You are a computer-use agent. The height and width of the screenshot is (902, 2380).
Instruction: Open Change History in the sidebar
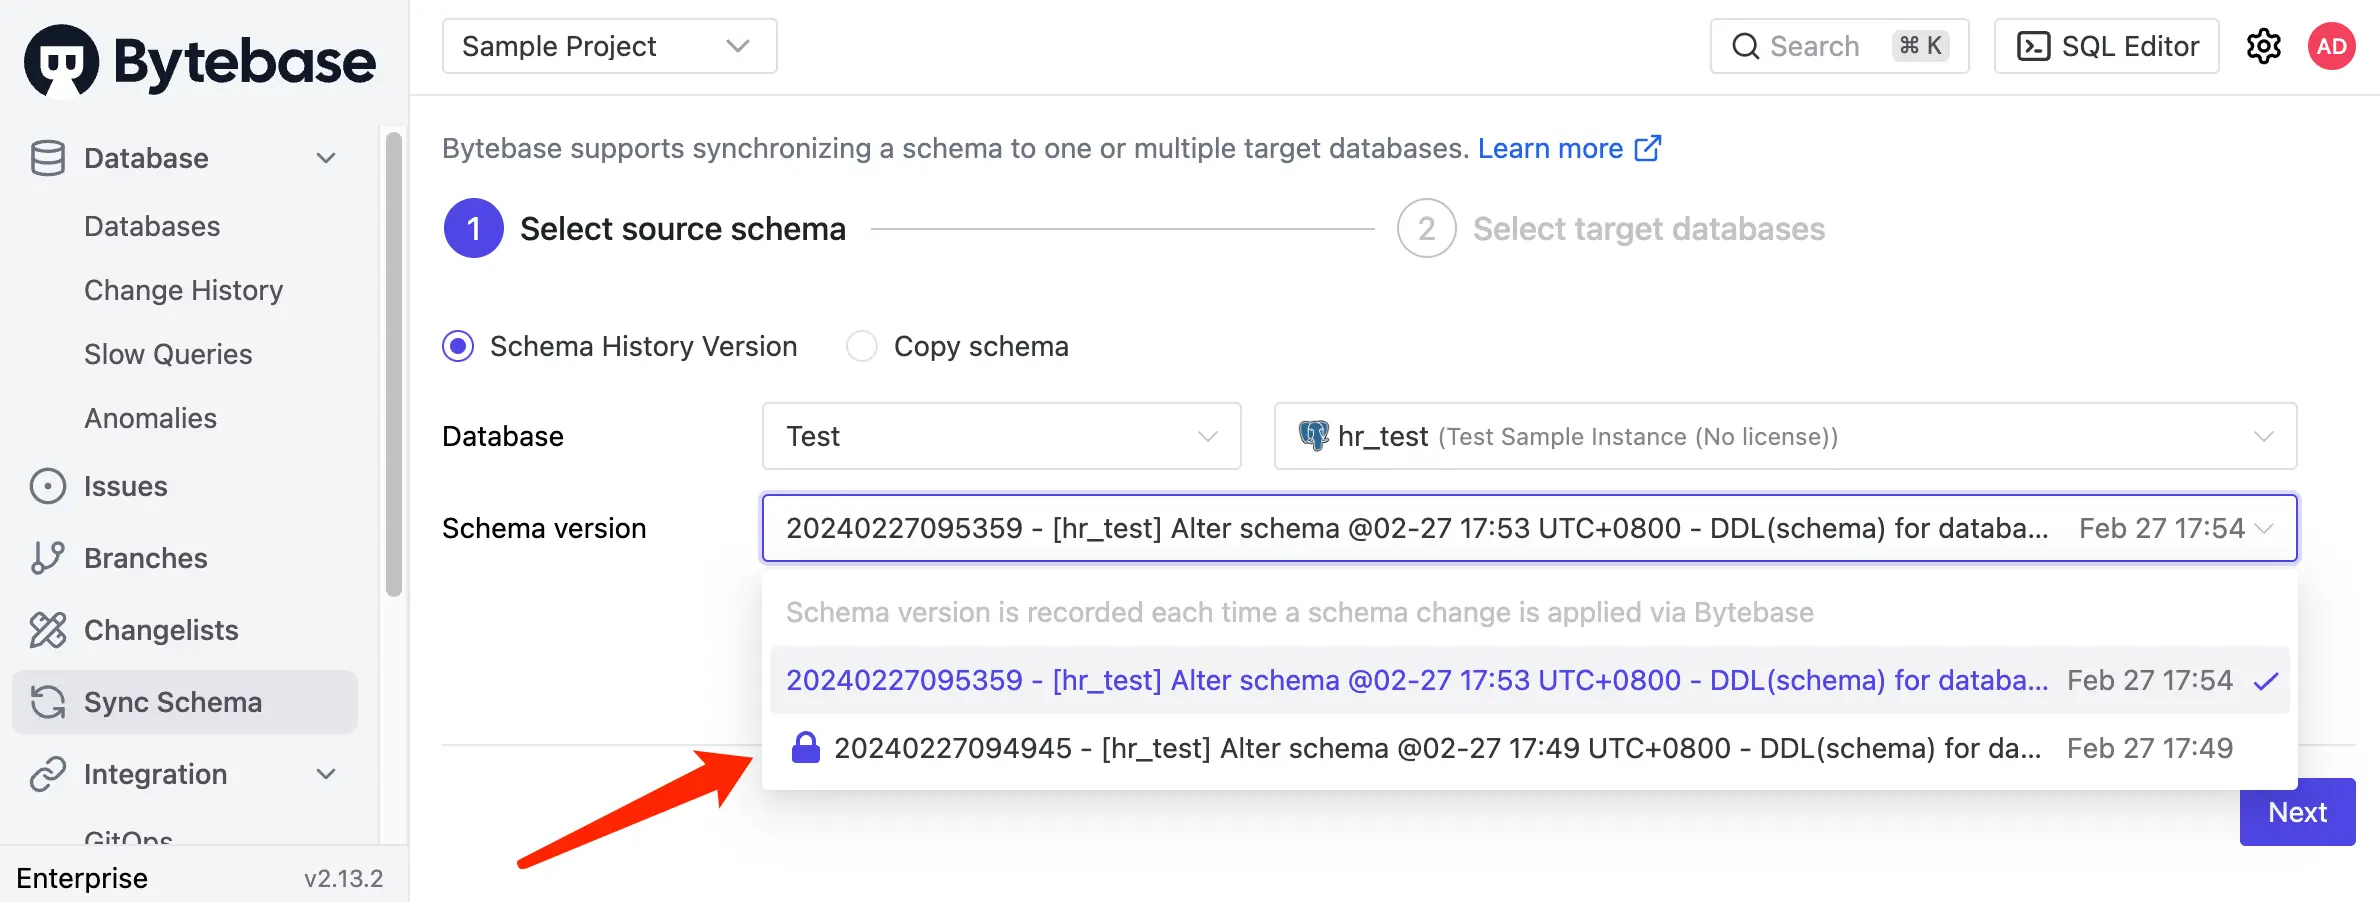[183, 290]
